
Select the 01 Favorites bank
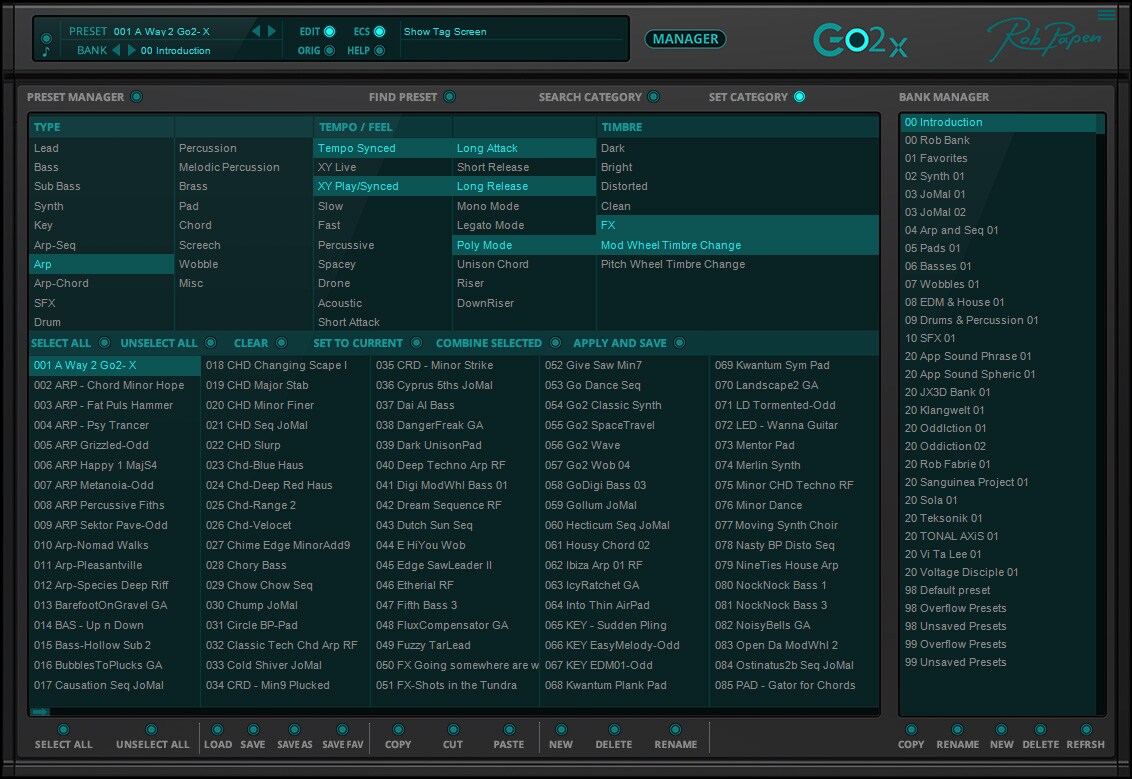998,158
